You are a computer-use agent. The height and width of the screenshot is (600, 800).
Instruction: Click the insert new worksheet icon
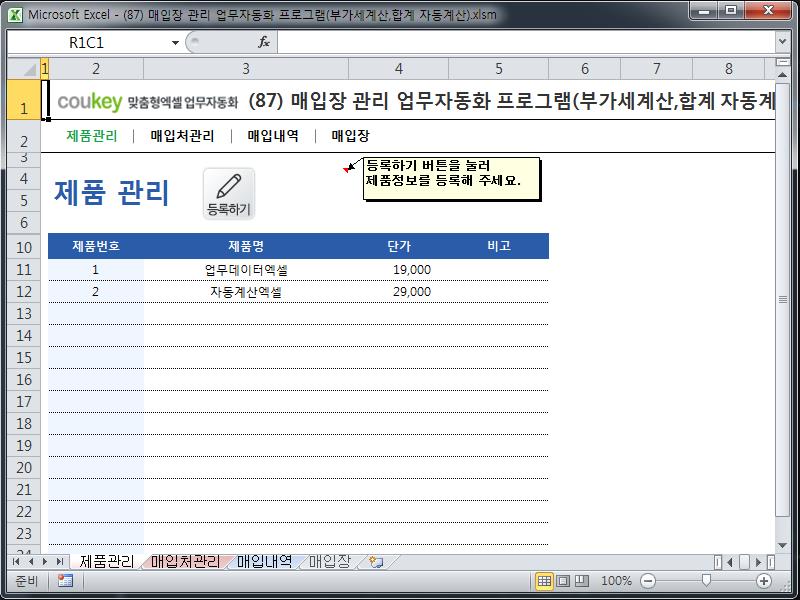tap(377, 562)
